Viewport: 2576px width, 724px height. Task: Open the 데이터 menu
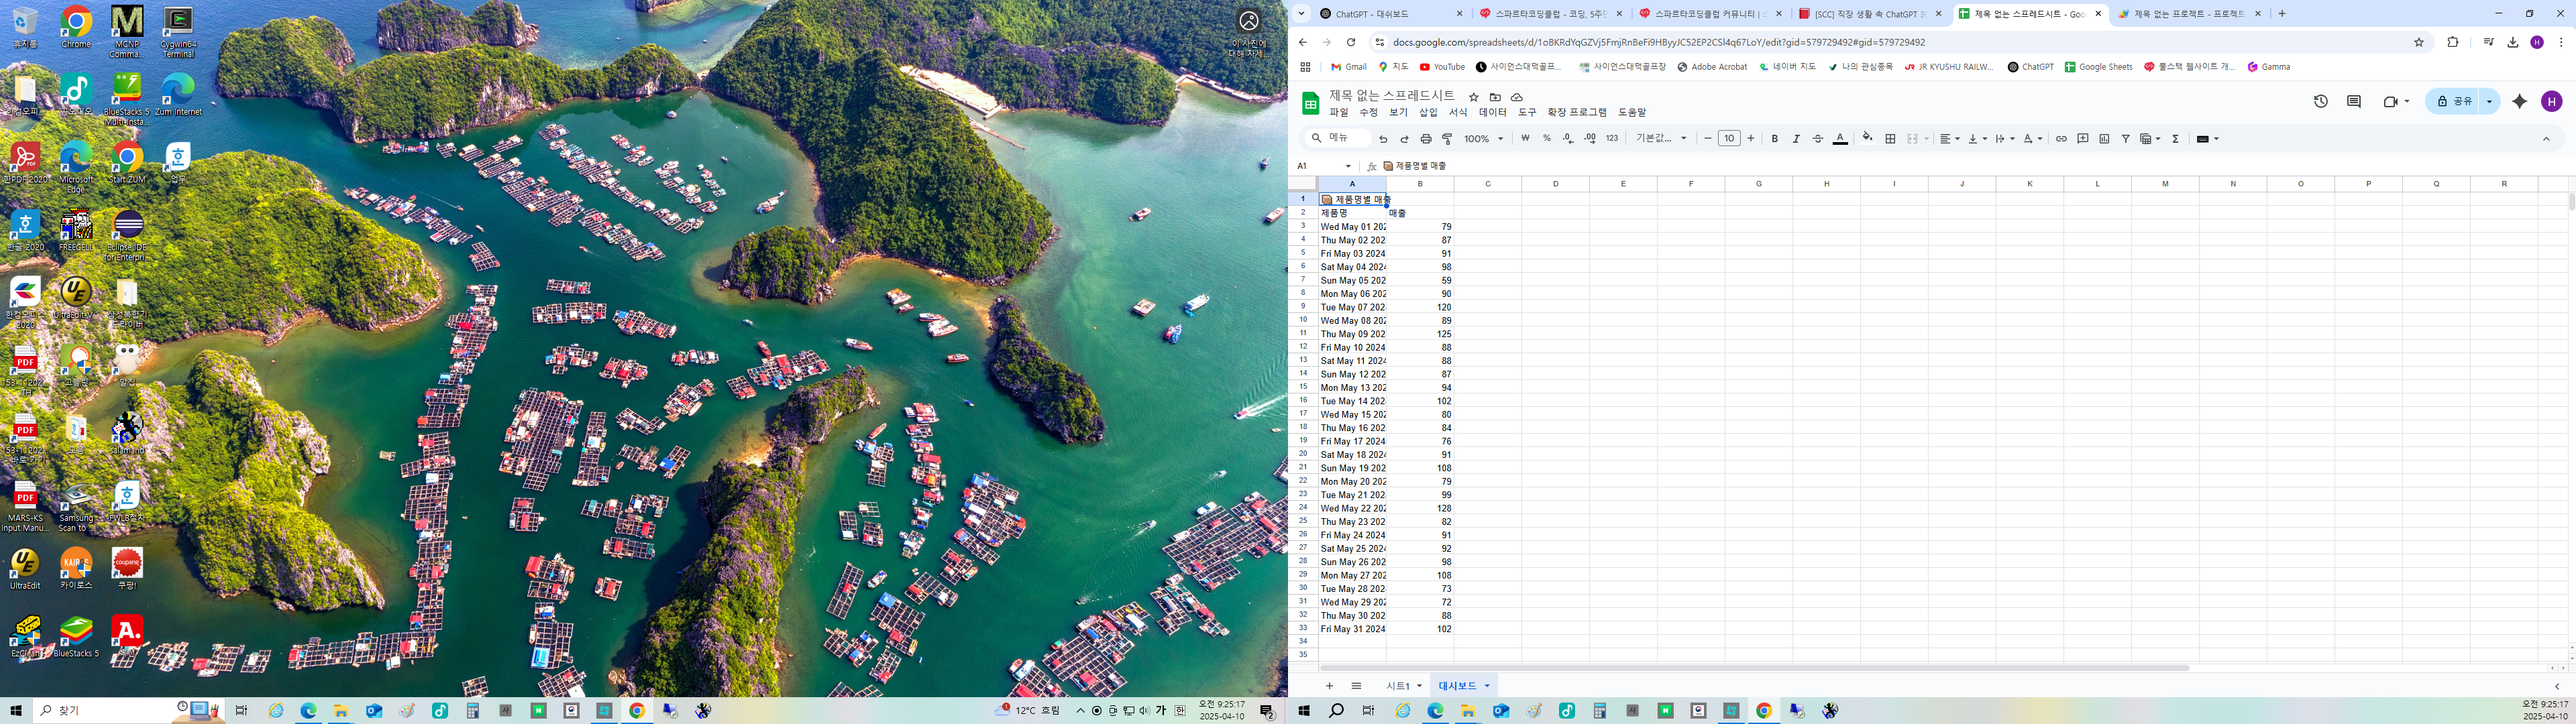(1492, 113)
